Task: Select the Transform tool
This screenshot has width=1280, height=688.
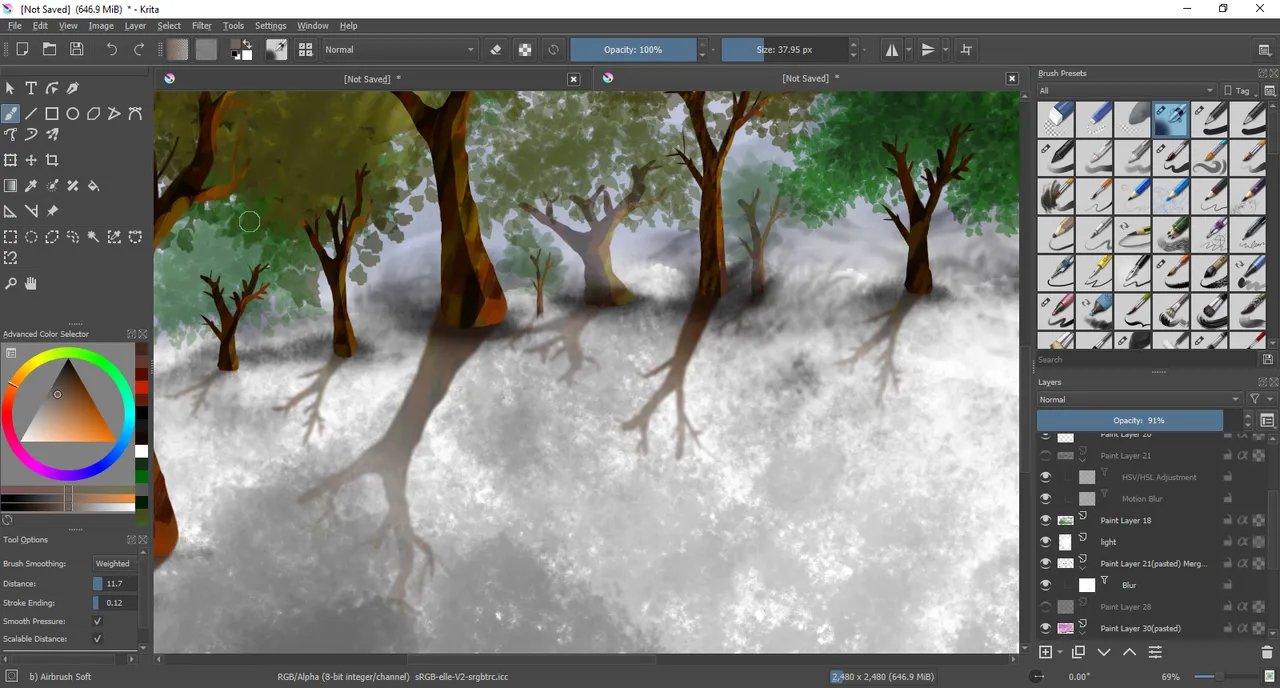Action: (x=11, y=160)
